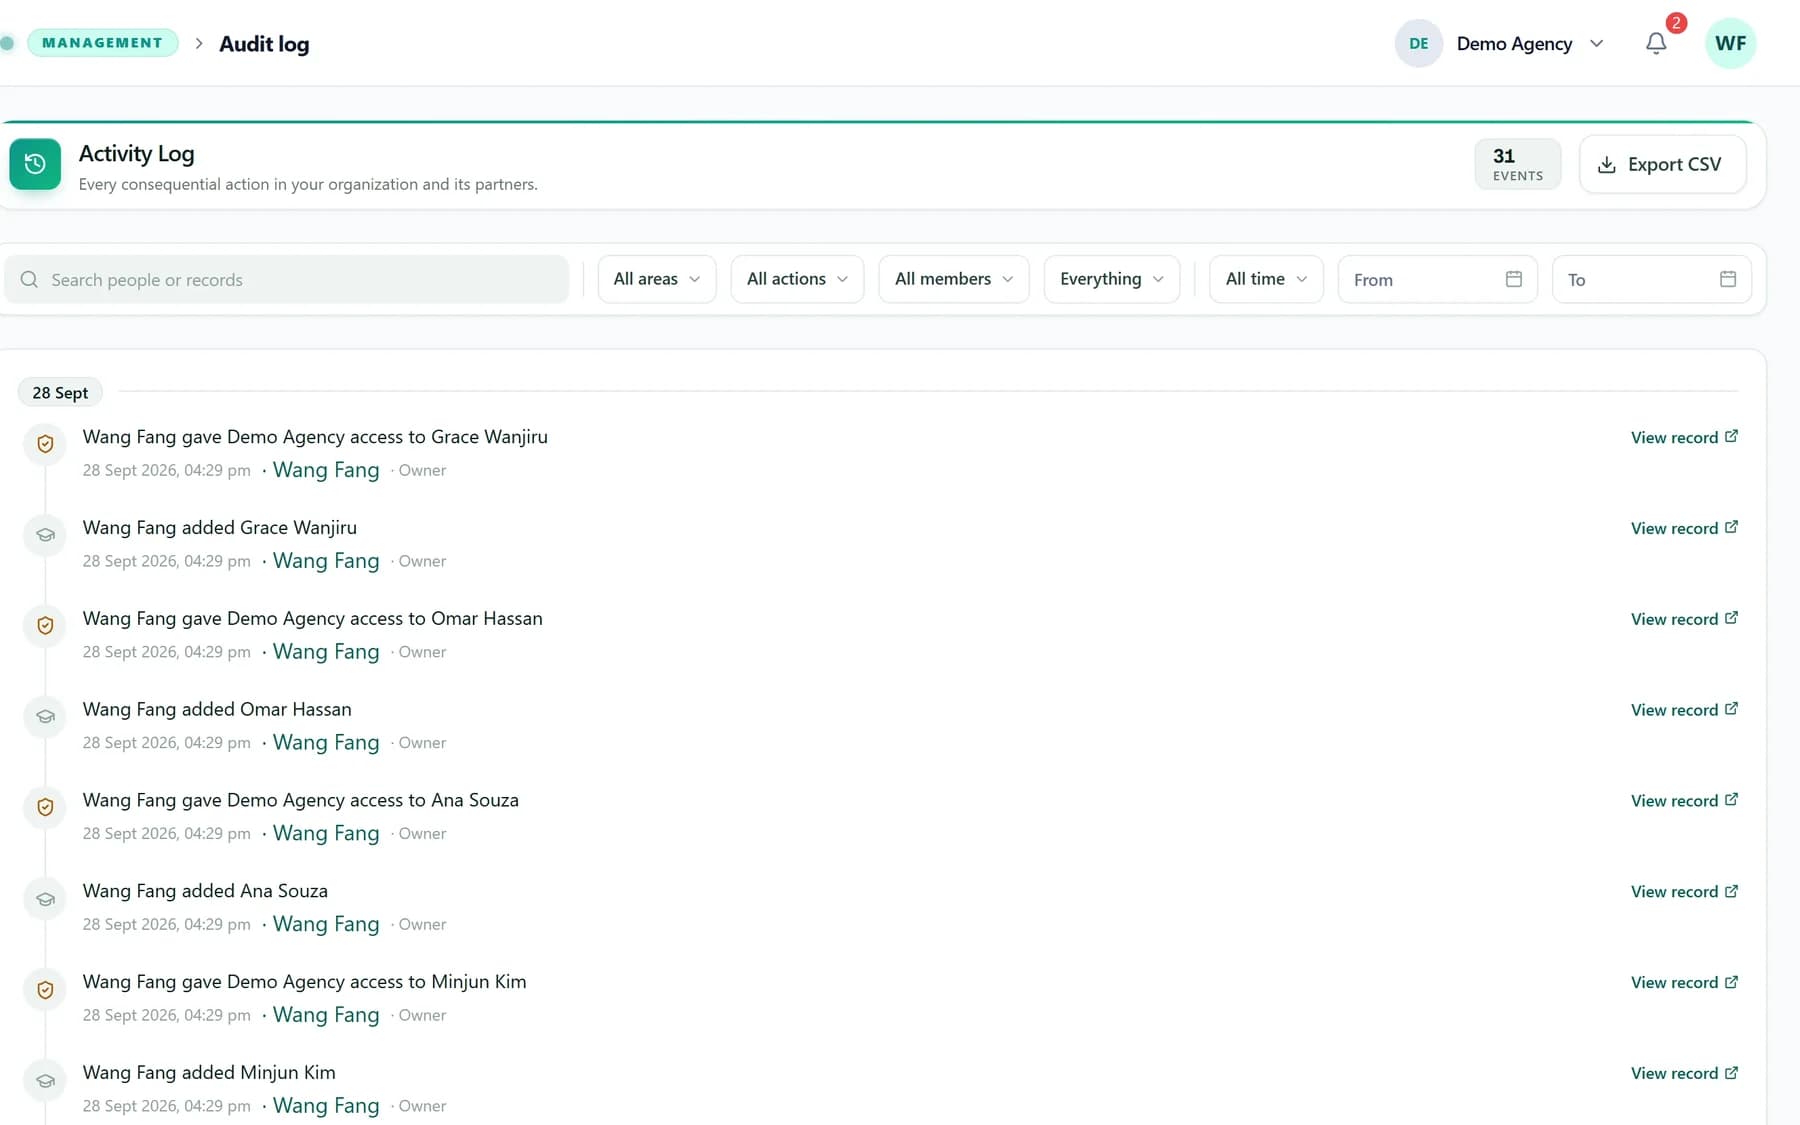Expand the Demo Agency switcher
Image resolution: width=1800 pixels, height=1125 pixels.
pyautogui.click(x=1500, y=43)
